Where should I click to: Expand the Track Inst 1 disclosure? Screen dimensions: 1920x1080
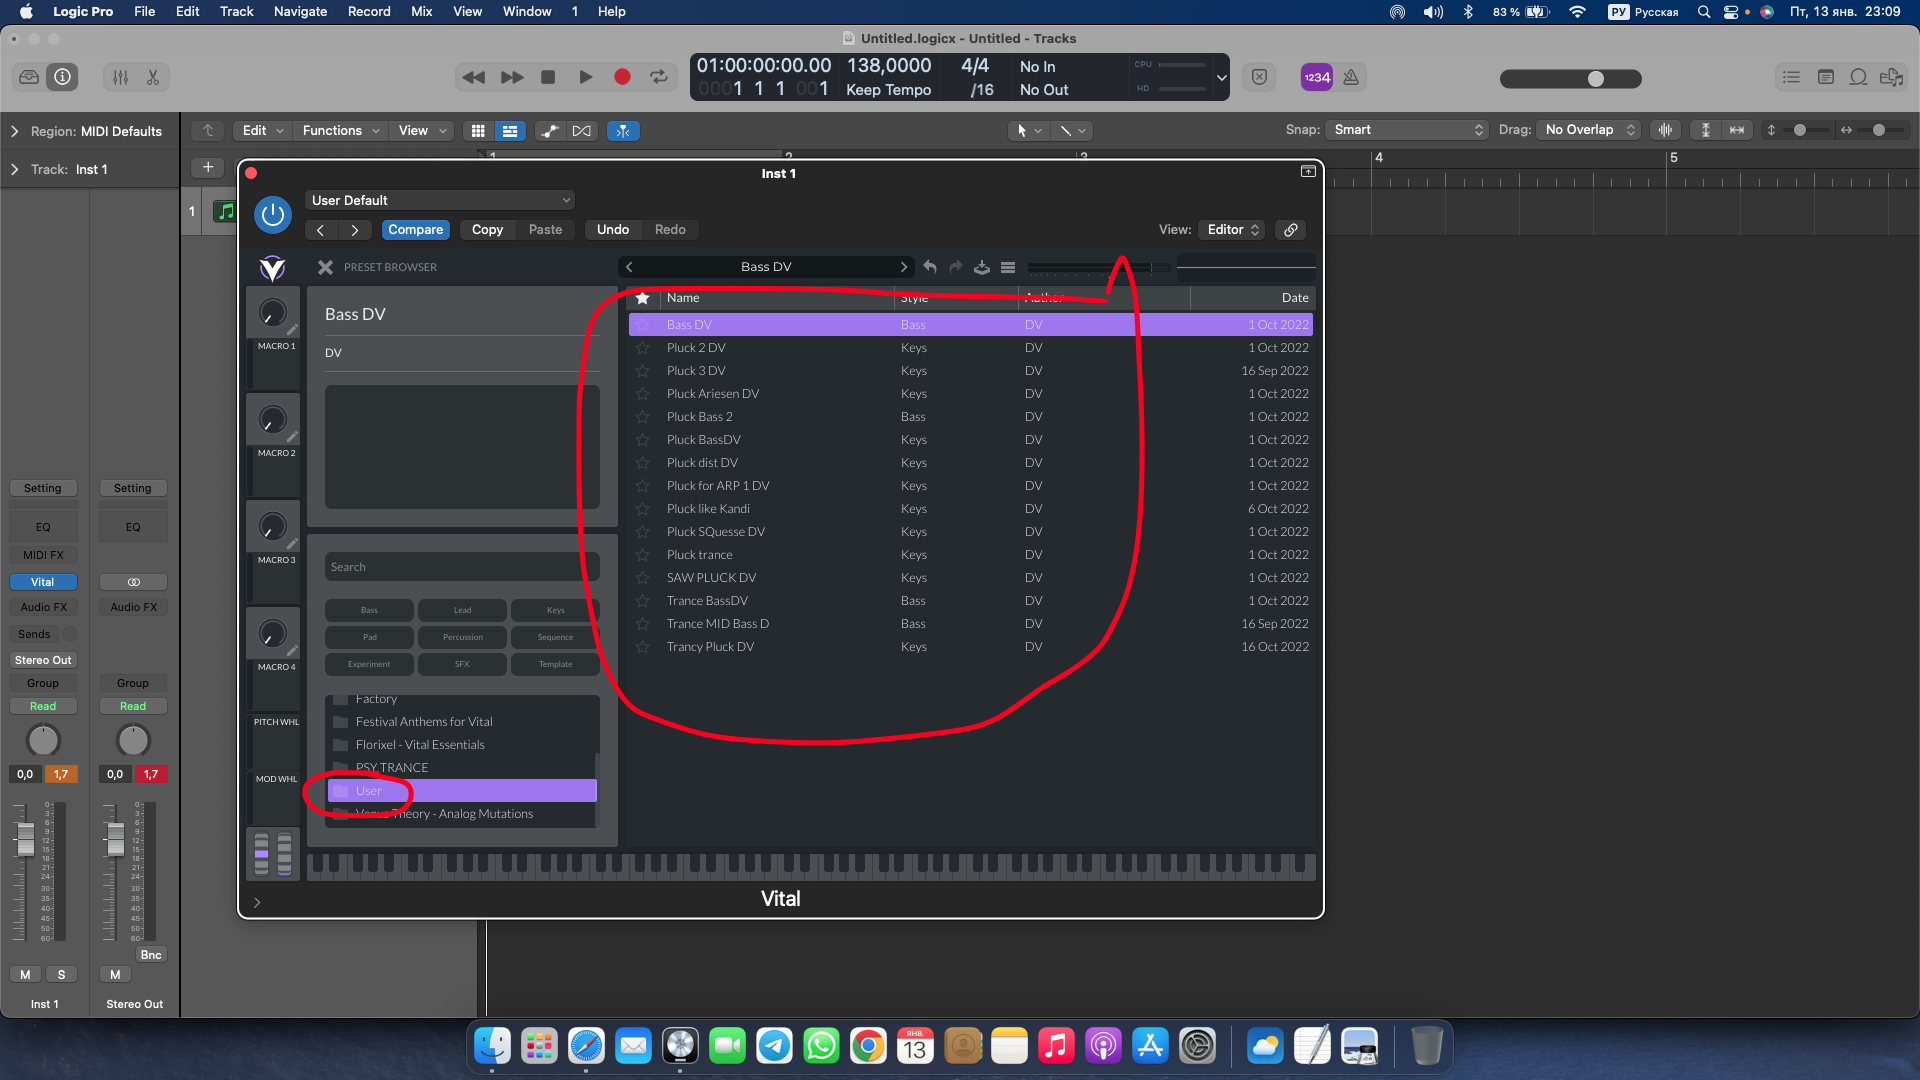click(x=14, y=169)
